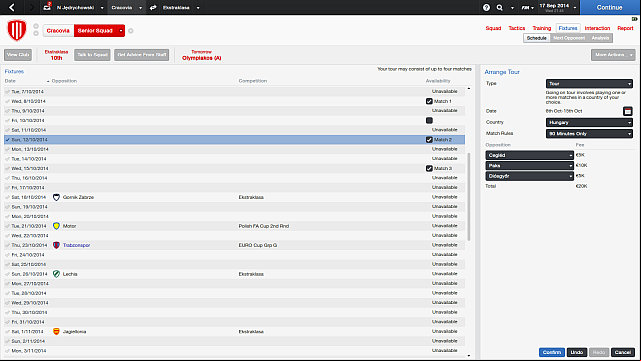The width and height of the screenshot is (641, 361).
Task: Click the Continue button
Action: pos(610,7)
